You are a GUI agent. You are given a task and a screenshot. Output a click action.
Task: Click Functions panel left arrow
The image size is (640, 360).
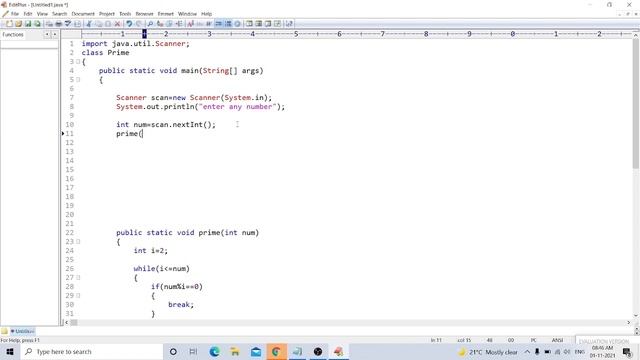pyautogui.click(x=47, y=35)
